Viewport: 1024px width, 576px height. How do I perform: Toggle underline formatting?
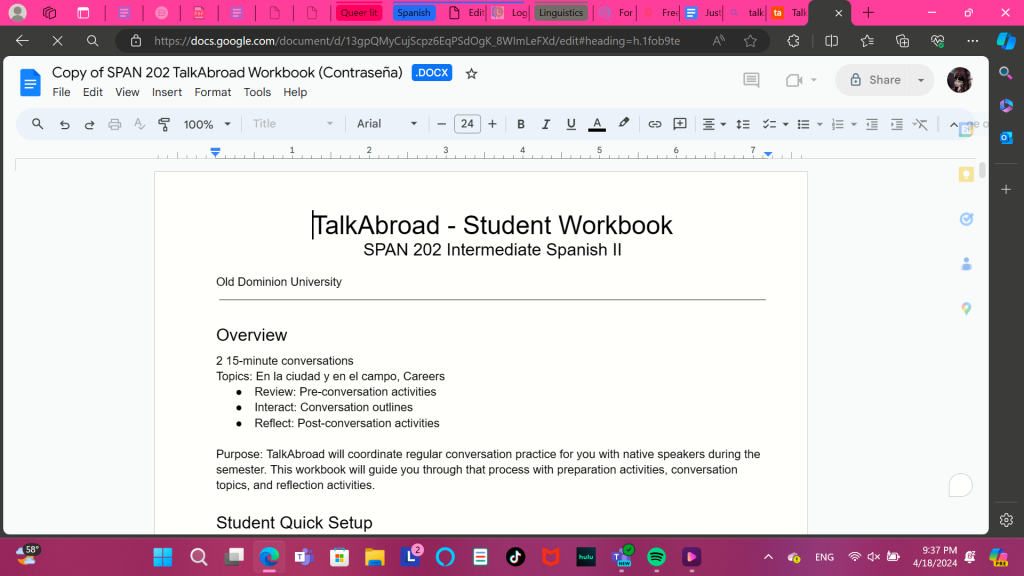tap(571, 124)
